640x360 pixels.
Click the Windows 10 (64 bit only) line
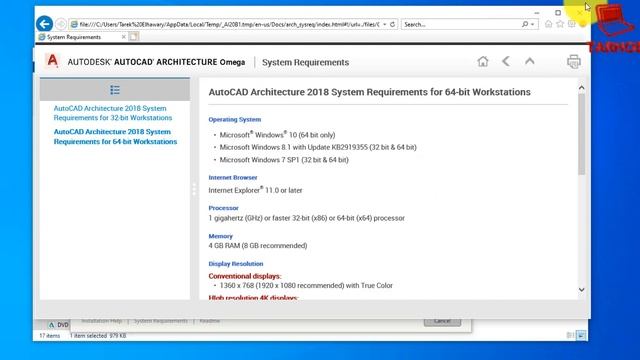pos(278,135)
